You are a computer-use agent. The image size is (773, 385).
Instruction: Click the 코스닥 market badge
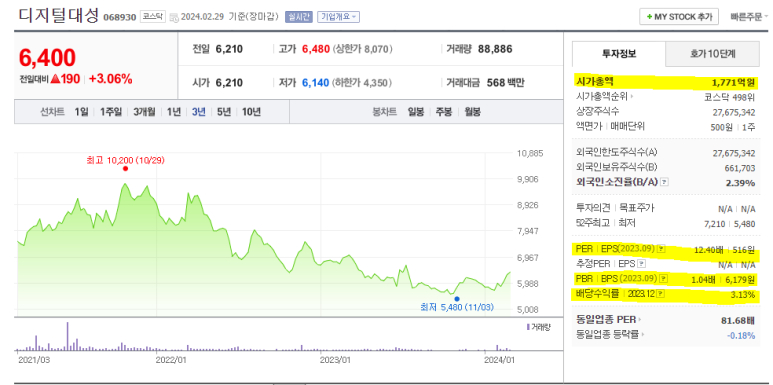153,17
